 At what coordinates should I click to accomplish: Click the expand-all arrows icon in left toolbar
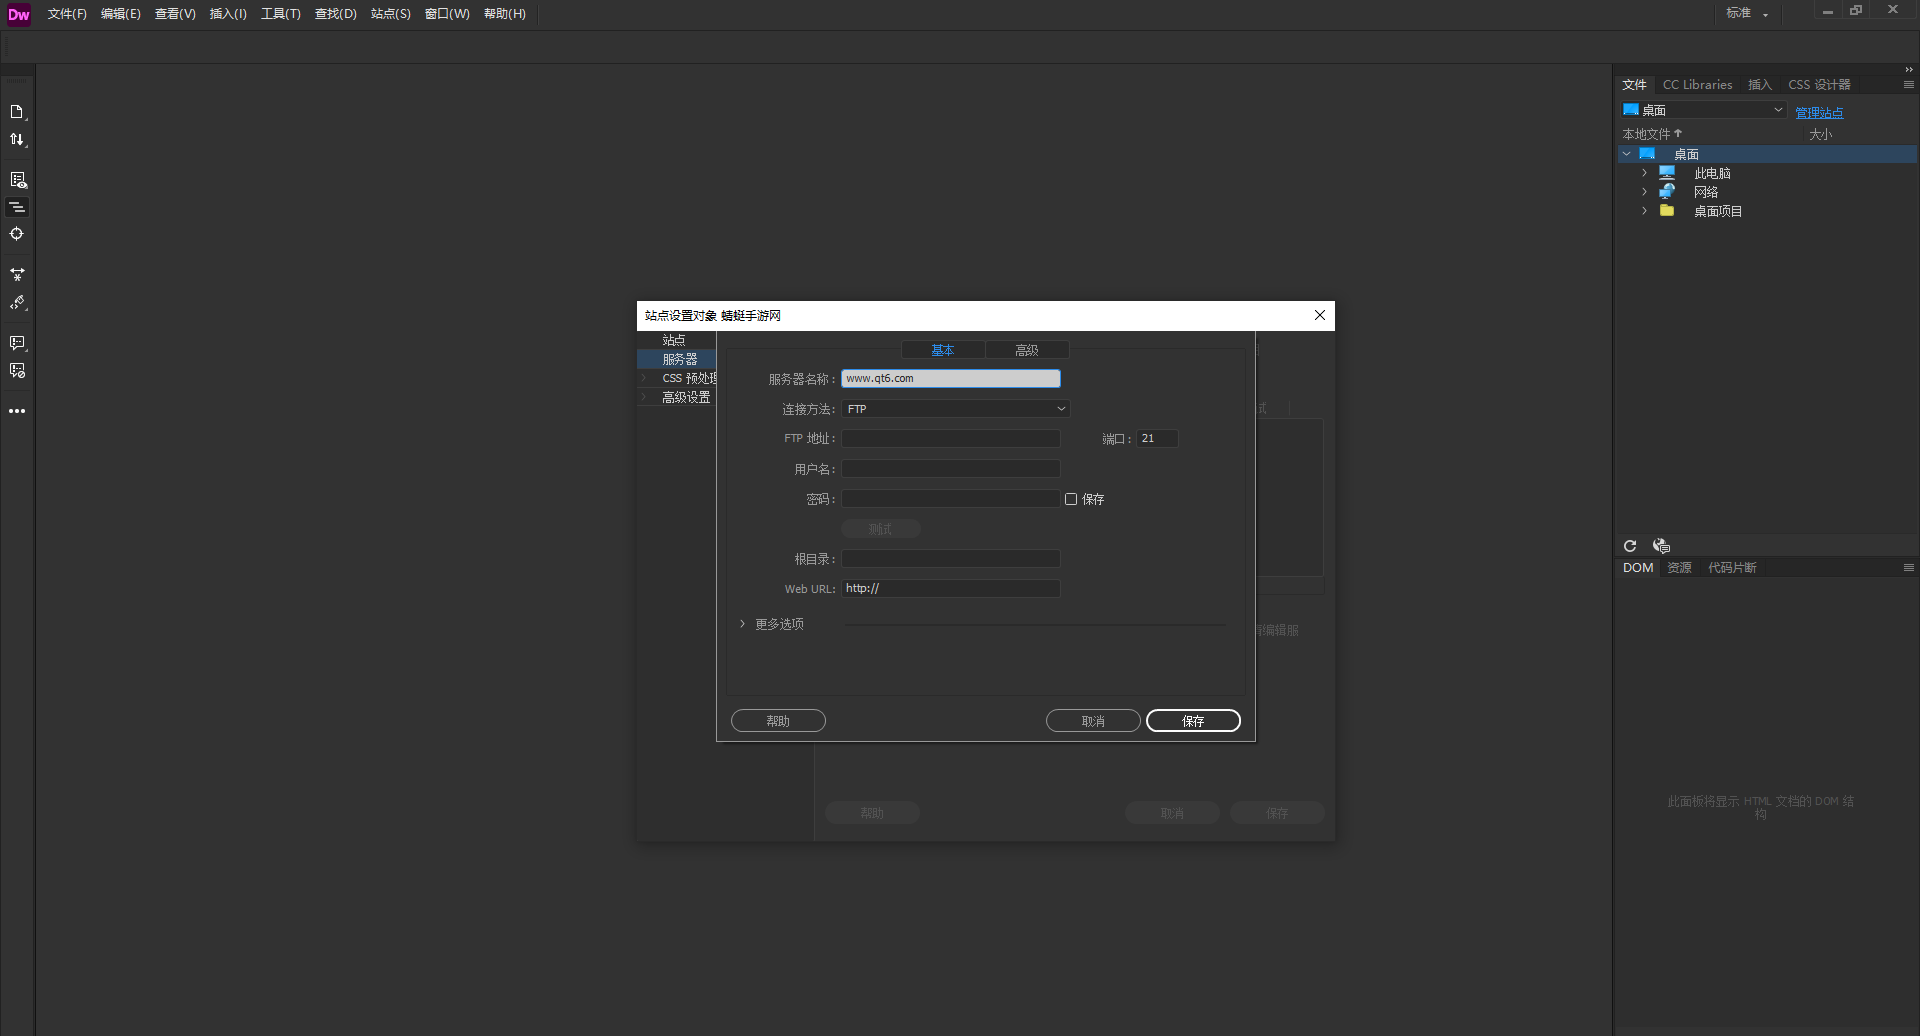pyautogui.click(x=17, y=274)
